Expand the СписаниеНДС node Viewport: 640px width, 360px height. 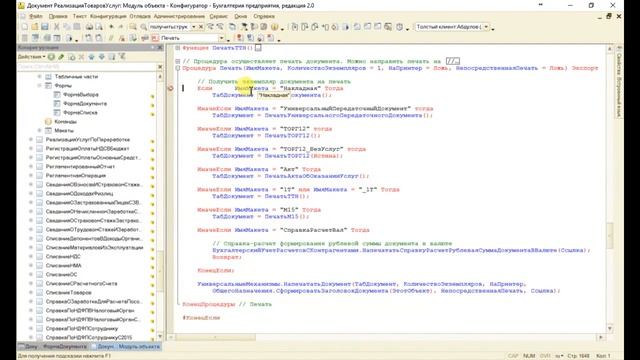[31, 257]
